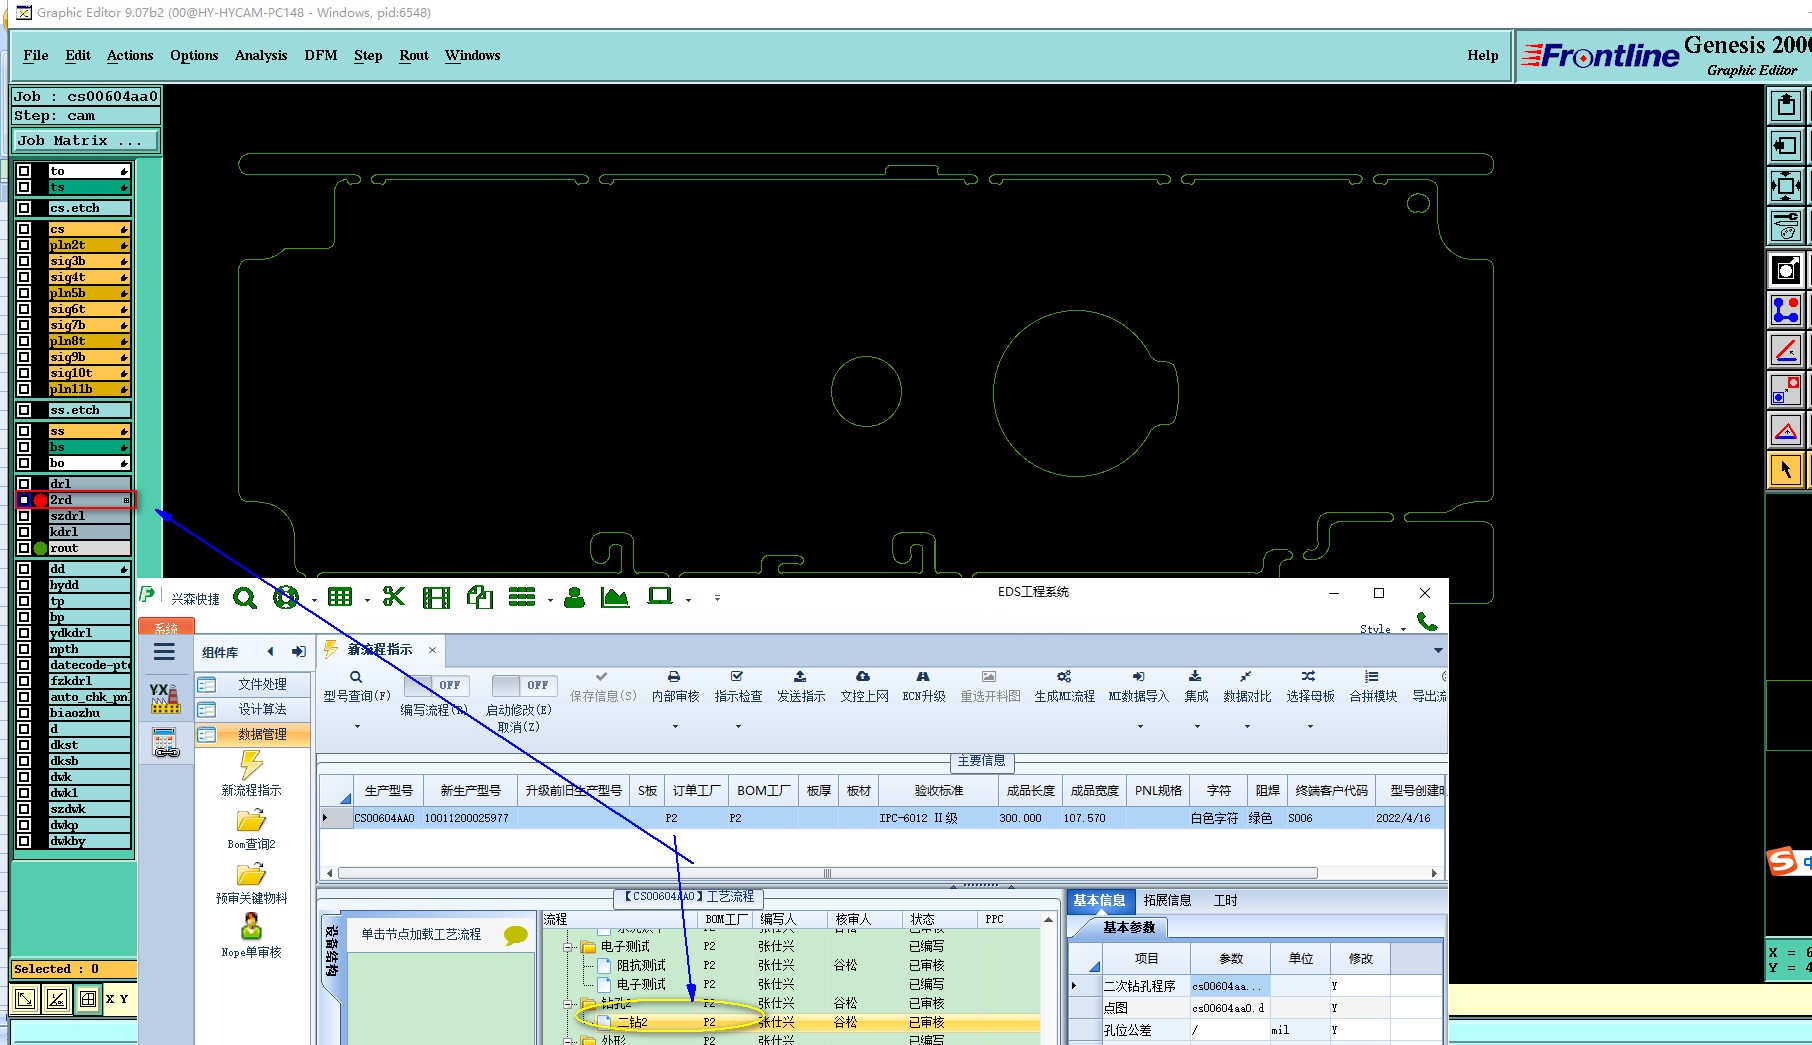
Task: Click the zoom-fit arrows icon in Genesis toolbar
Action: (x=1786, y=186)
